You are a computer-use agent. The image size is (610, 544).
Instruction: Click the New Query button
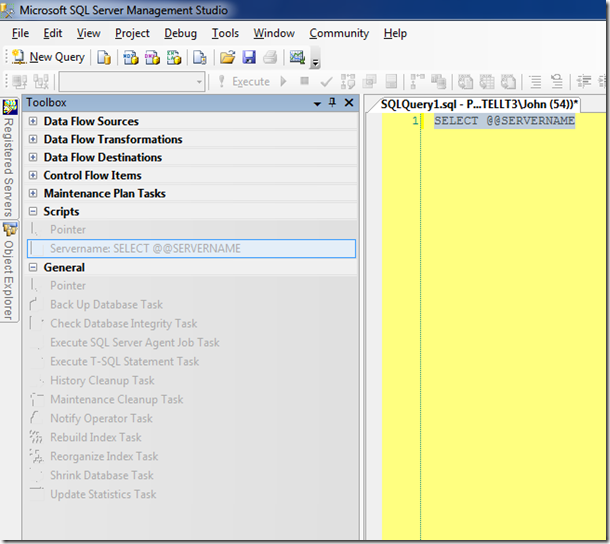[48, 57]
